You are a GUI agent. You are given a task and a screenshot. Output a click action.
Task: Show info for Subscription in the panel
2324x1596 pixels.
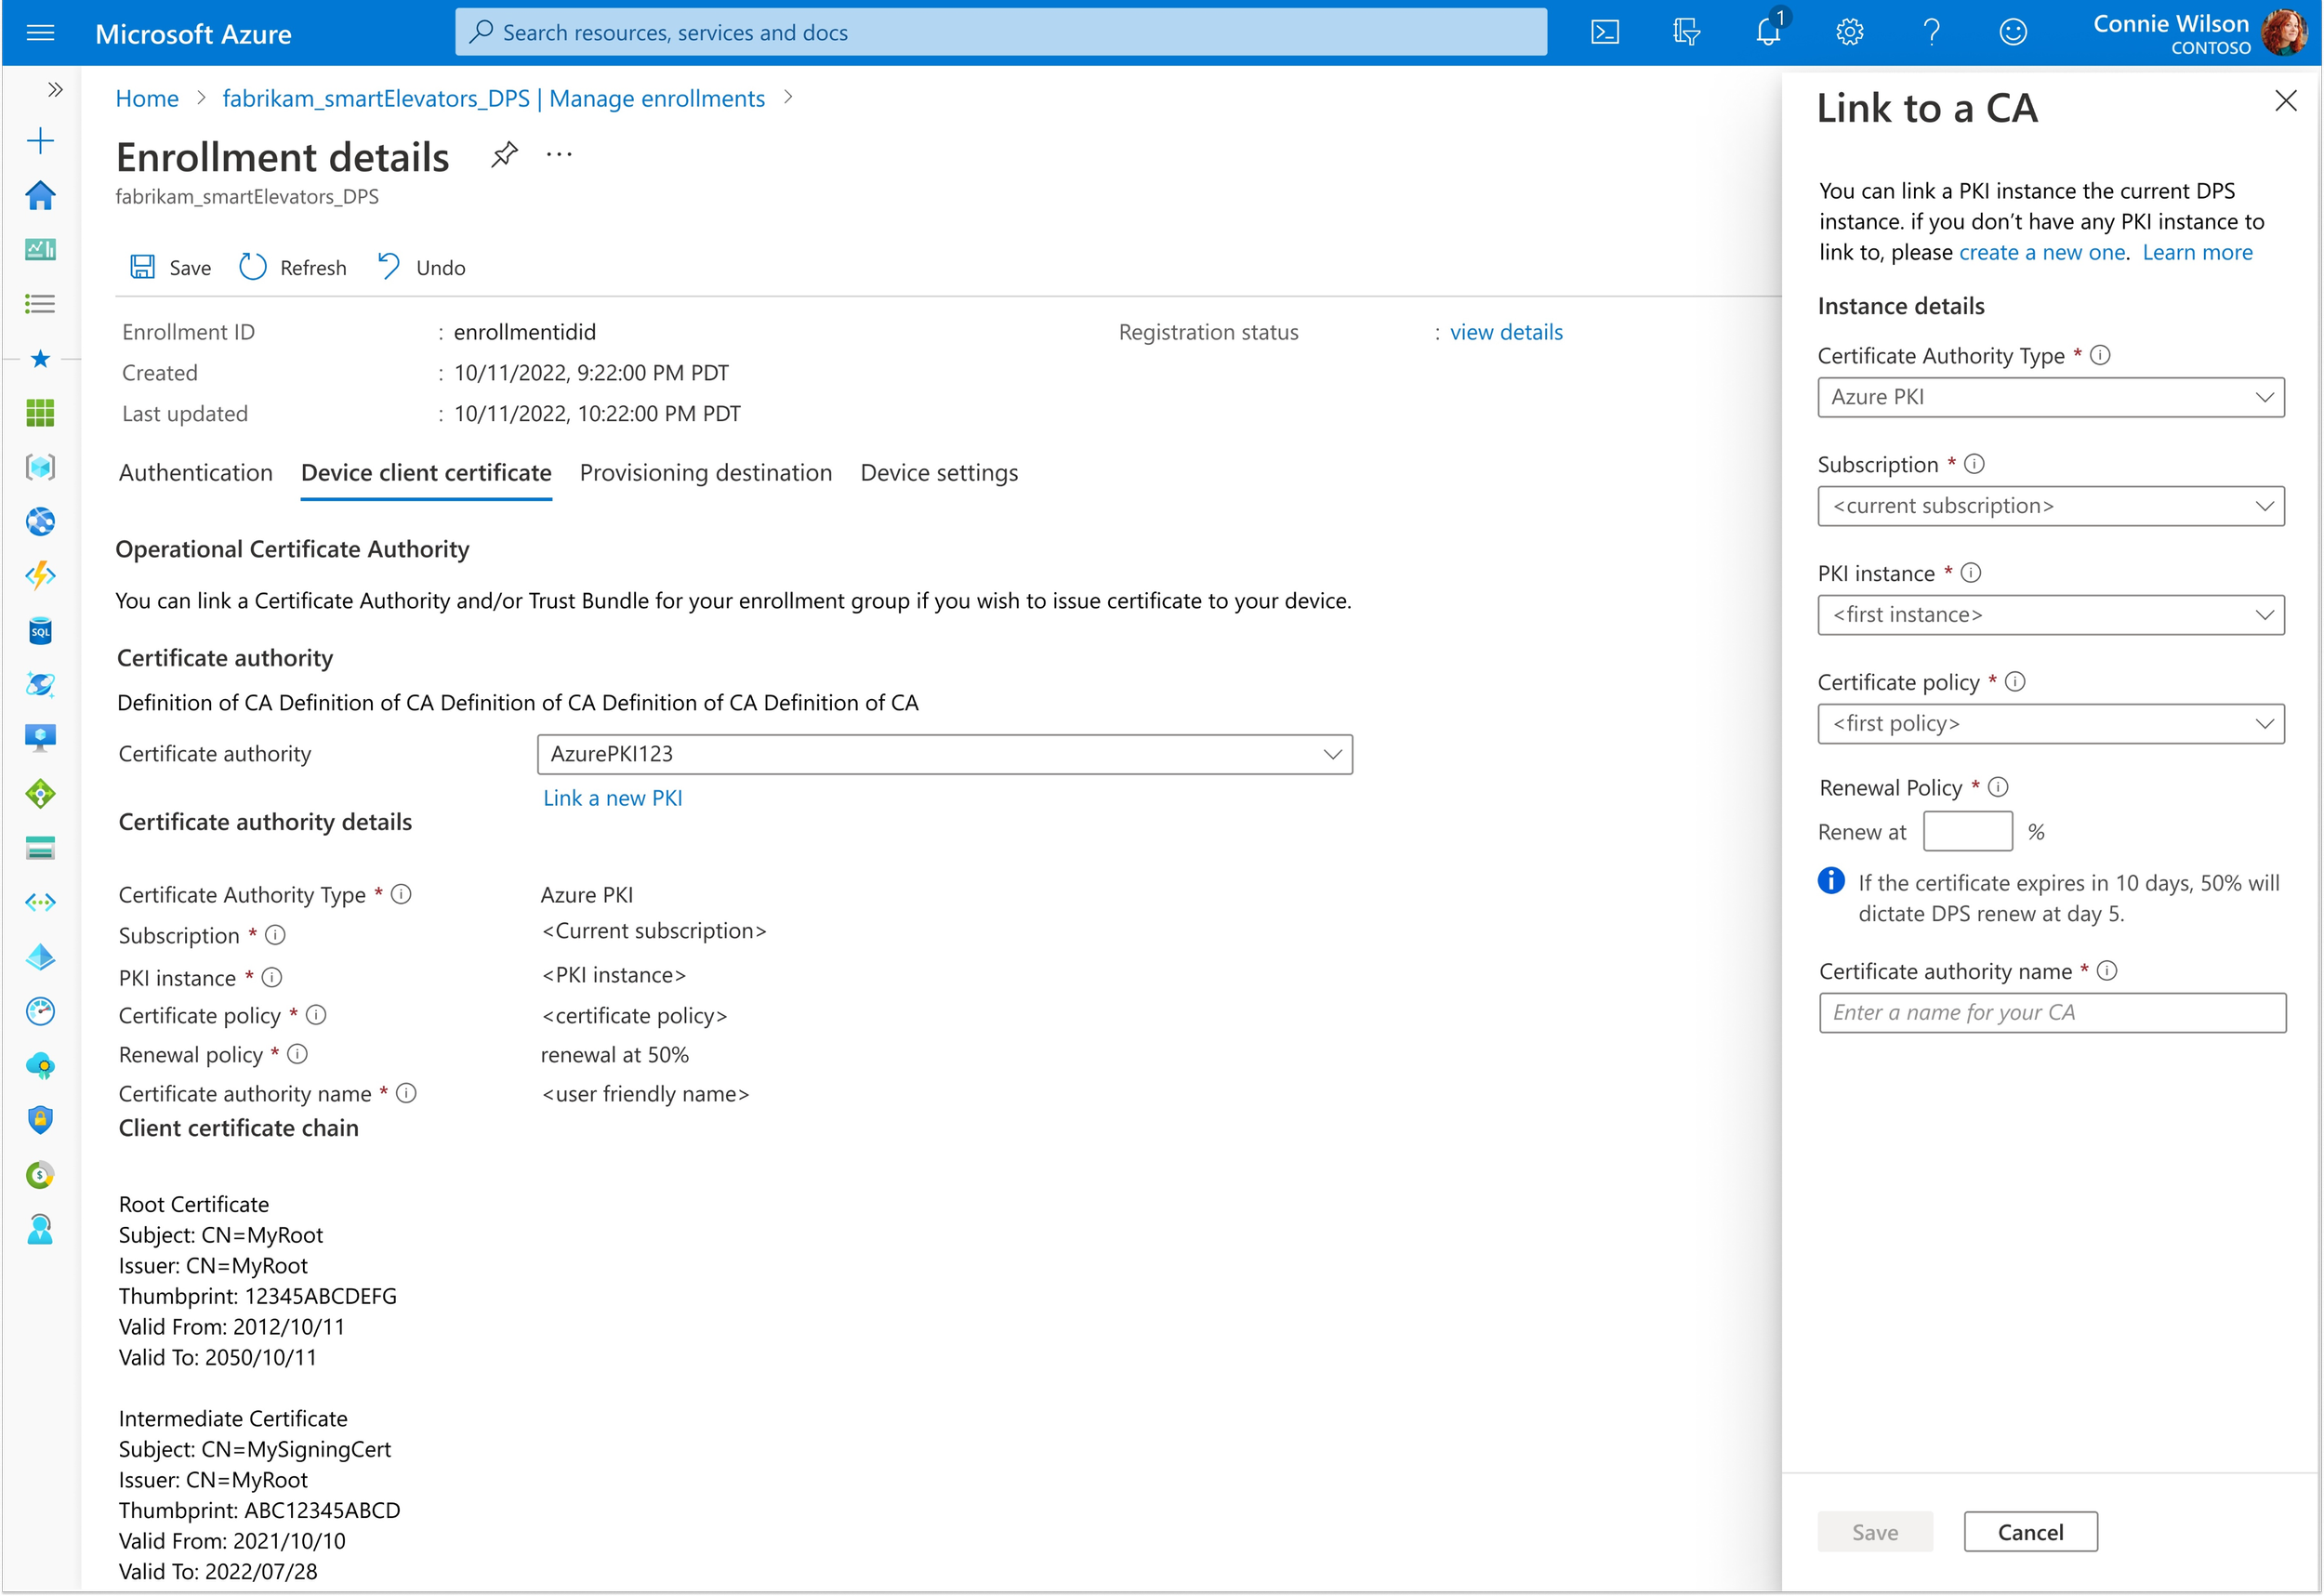1974,464
